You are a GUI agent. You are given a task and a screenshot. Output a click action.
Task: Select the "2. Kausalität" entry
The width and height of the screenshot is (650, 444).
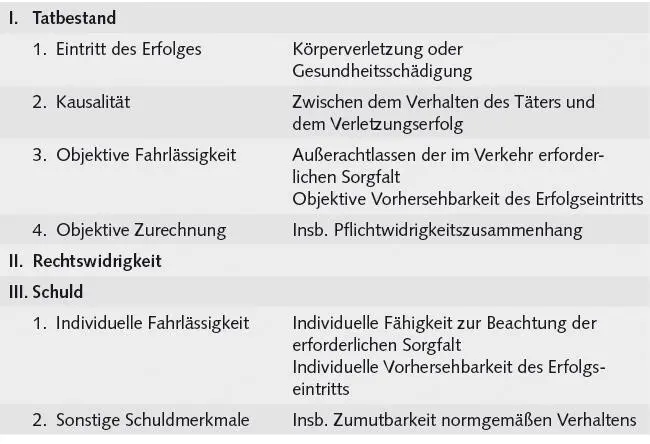click(84, 102)
